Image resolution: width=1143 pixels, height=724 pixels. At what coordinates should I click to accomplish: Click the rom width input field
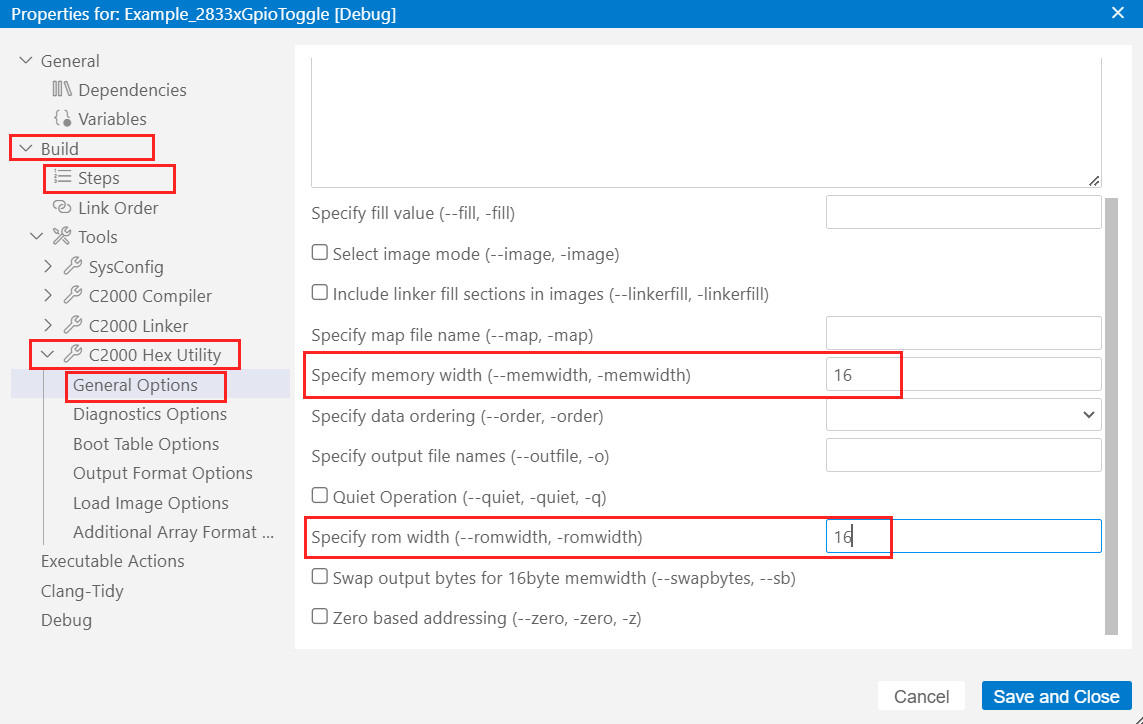(x=963, y=536)
